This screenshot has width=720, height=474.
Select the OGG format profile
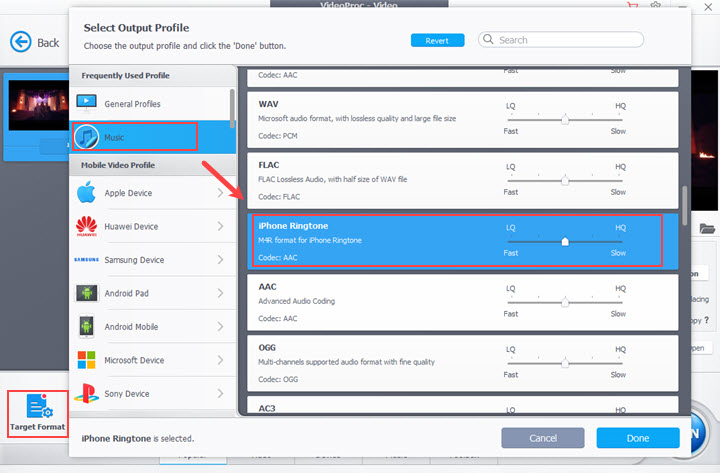pyautogui.click(x=462, y=363)
